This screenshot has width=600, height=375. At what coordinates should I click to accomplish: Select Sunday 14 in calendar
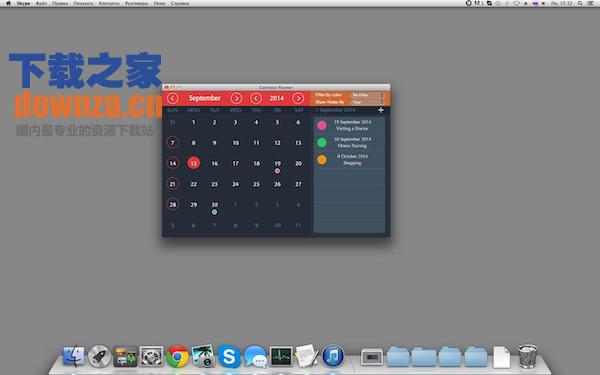pyautogui.click(x=173, y=163)
